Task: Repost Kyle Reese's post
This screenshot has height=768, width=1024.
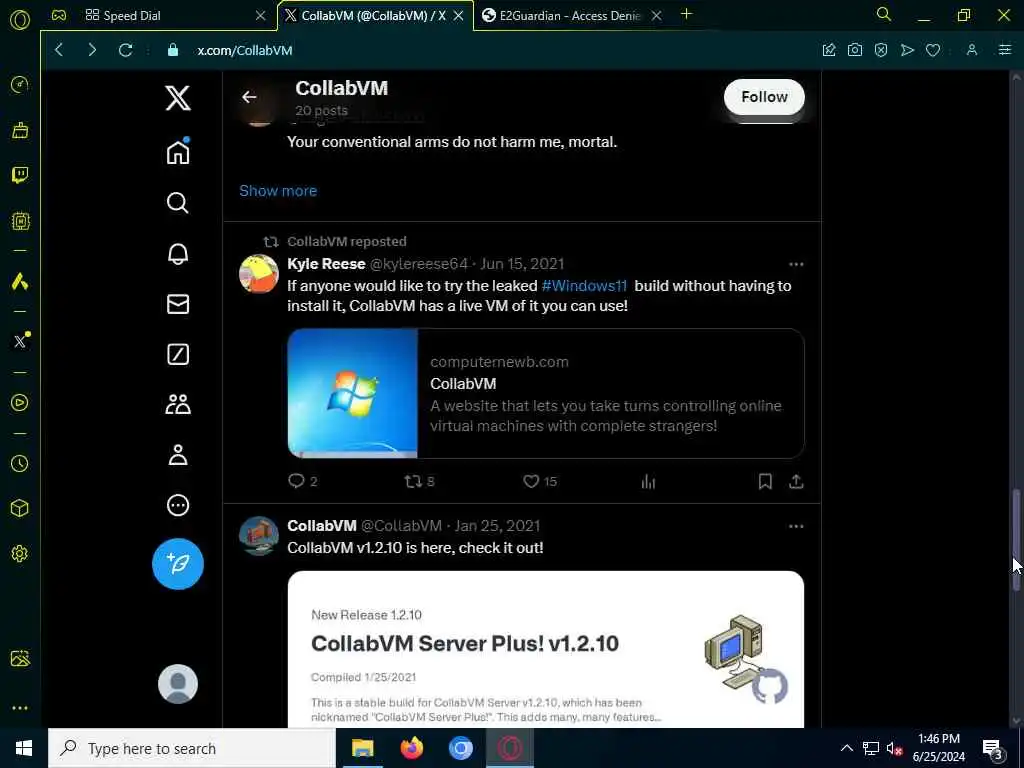Action: point(419,482)
